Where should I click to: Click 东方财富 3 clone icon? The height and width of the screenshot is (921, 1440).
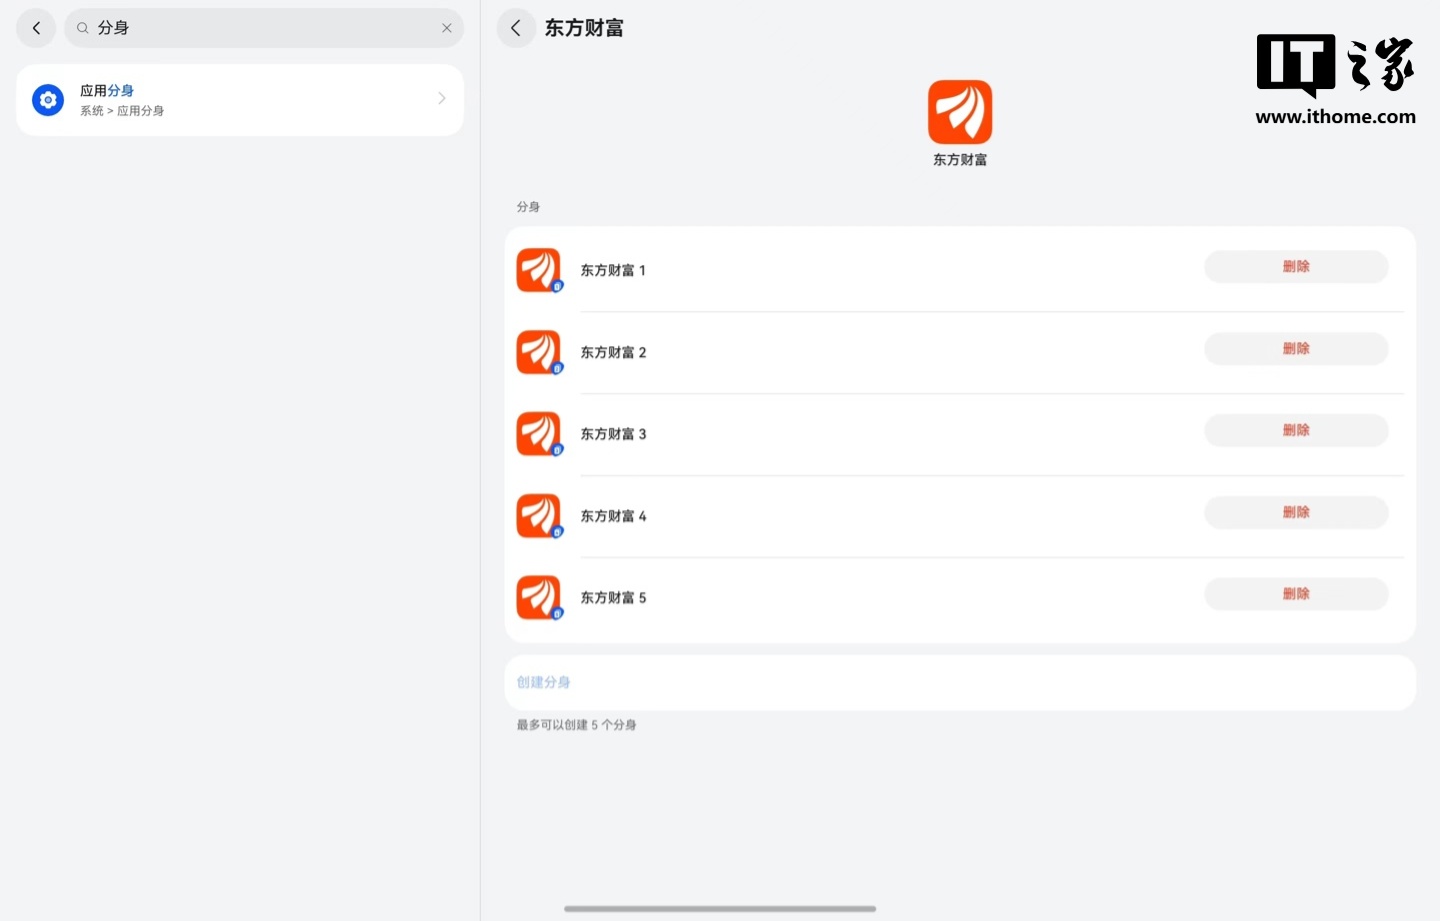(x=539, y=434)
